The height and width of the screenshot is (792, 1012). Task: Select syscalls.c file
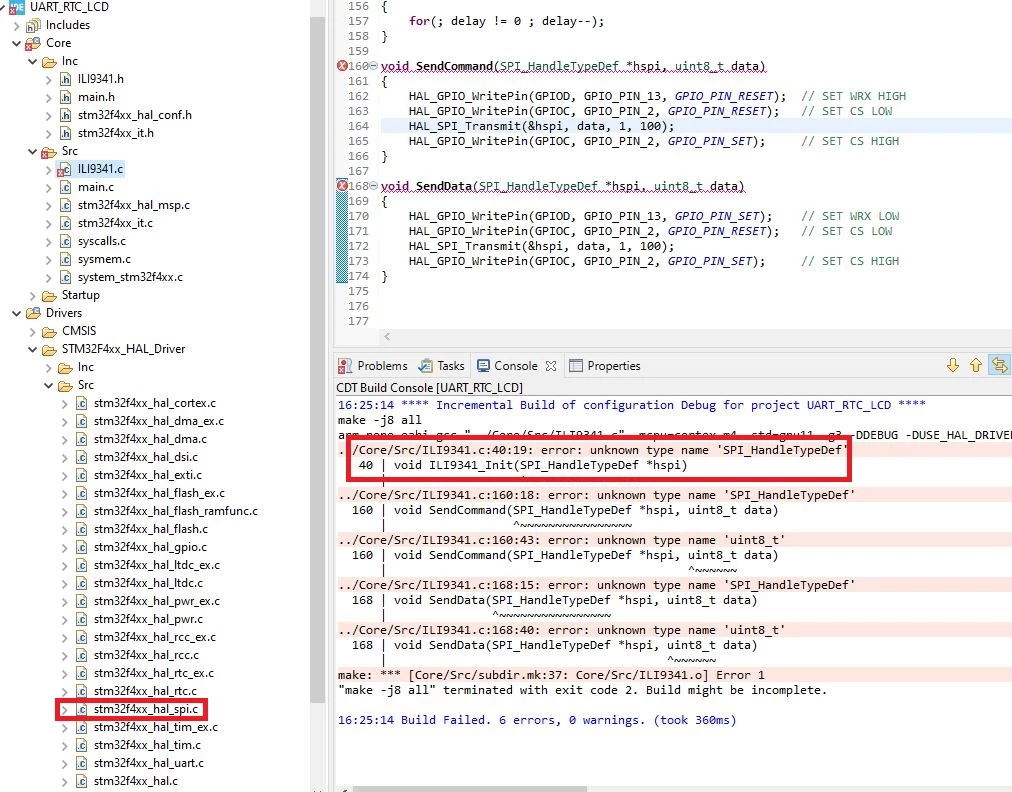click(x=102, y=241)
